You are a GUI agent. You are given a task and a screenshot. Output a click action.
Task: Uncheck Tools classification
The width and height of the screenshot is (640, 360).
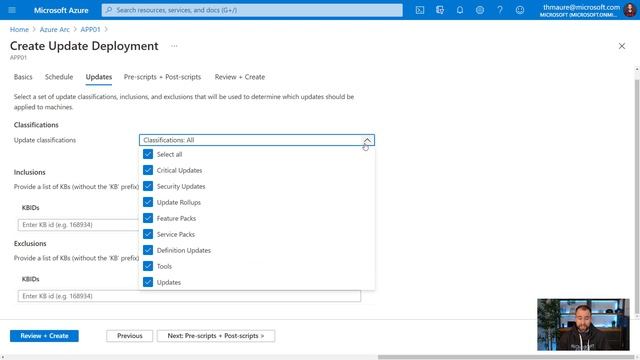148,266
